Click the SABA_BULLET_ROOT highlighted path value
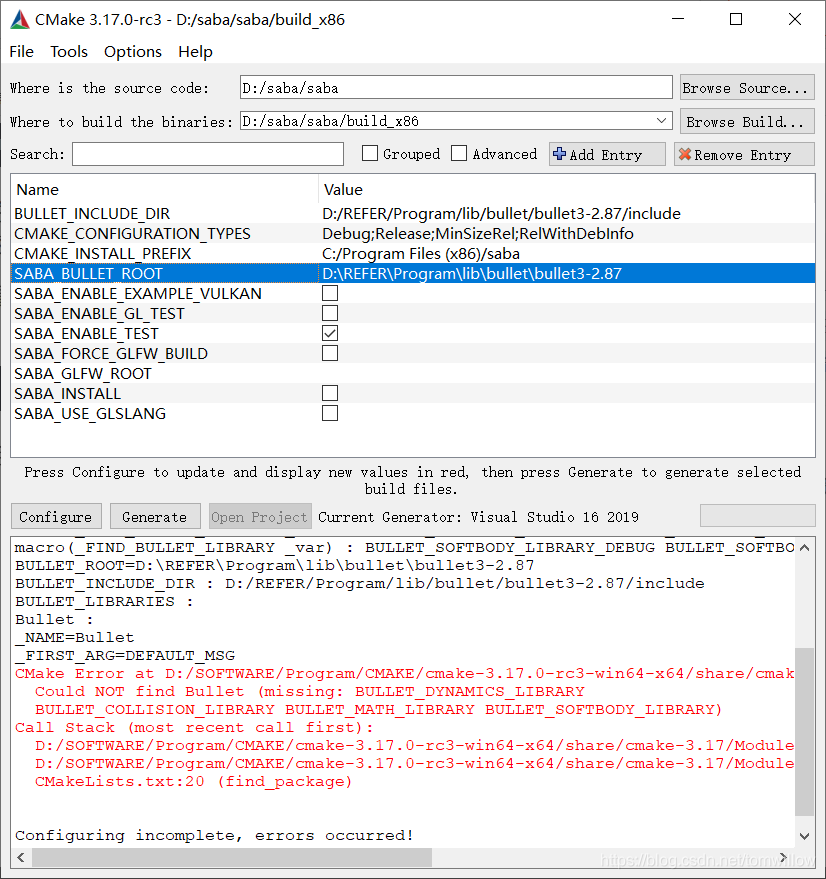Image resolution: width=826 pixels, height=879 pixels. [472, 274]
